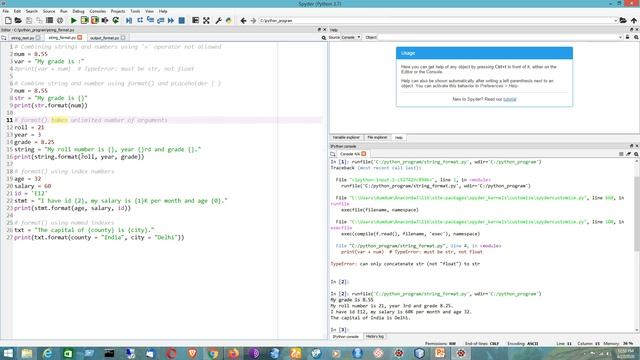The image size is (640, 360).
Task: Go forward to next cursor position
Action: pos(253,20)
